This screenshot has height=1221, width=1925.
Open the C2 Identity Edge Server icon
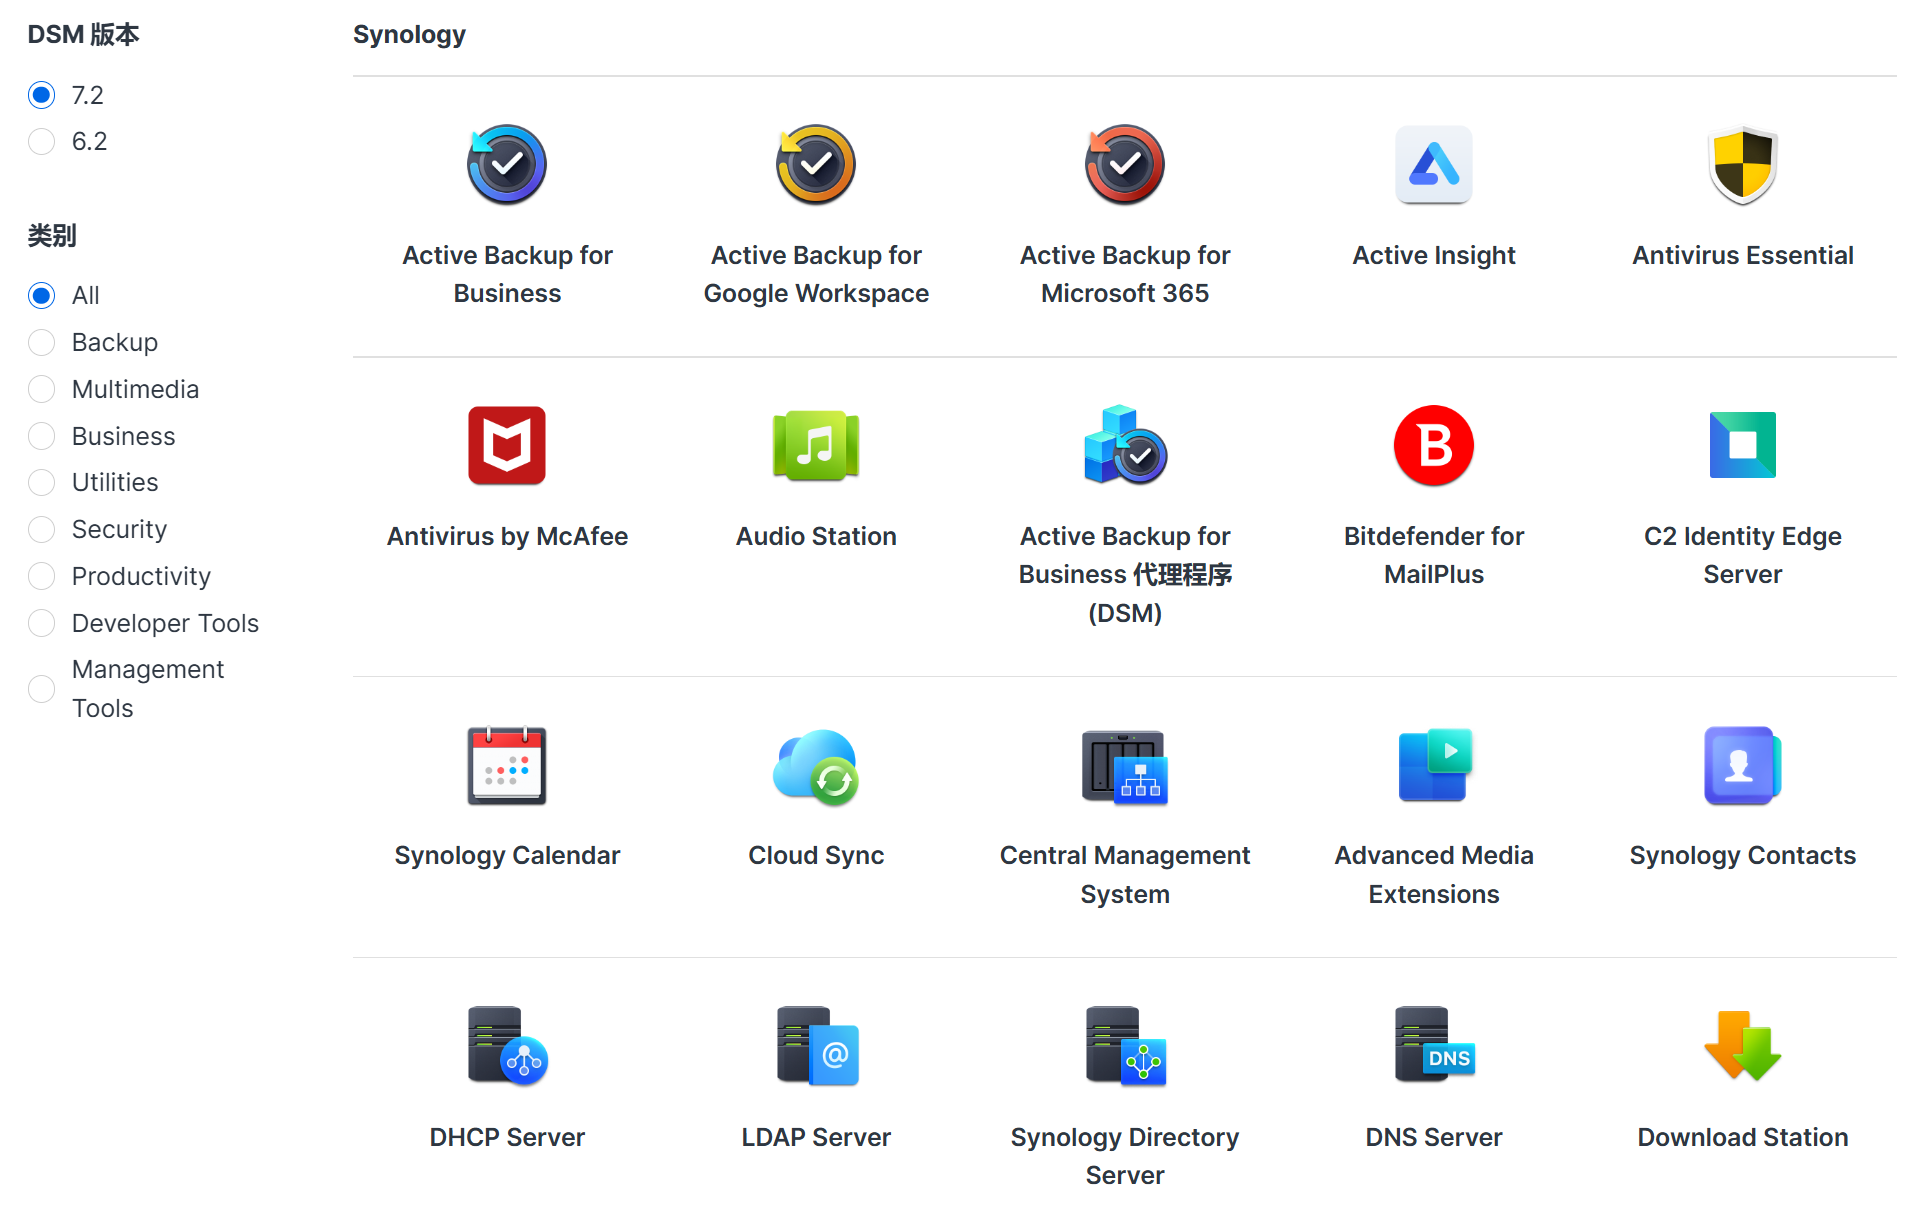pyautogui.click(x=1742, y=446)
